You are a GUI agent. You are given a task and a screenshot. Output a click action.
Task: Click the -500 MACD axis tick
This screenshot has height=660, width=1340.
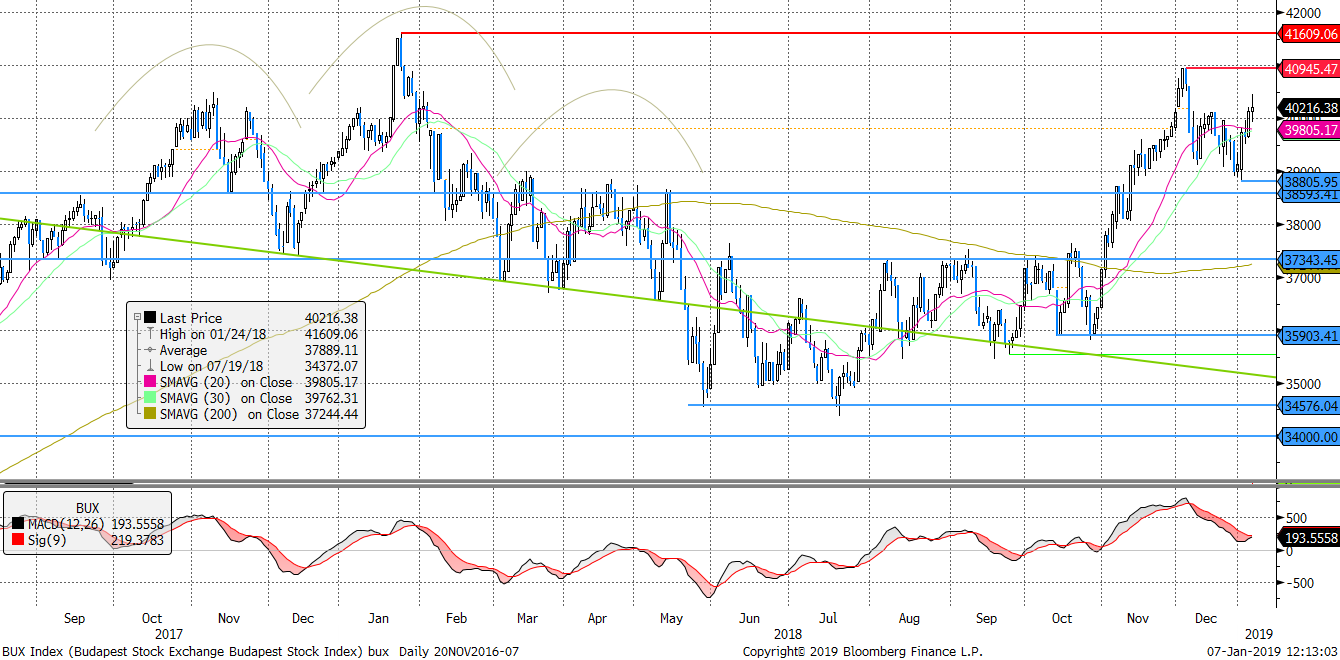click(x=1300, y=583)
